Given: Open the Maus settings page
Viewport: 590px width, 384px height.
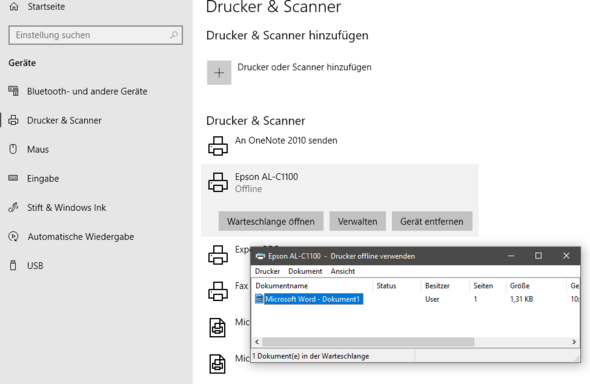Looking at the screenshot, I should pyautogui.click(x=38, y=149).
